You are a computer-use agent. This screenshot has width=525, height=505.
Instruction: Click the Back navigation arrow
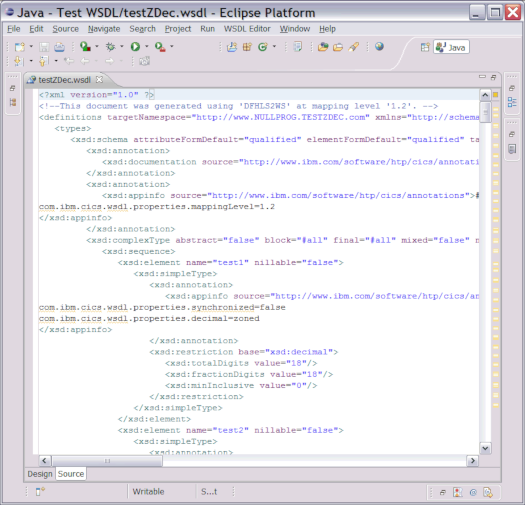click(x=85, y=61)
